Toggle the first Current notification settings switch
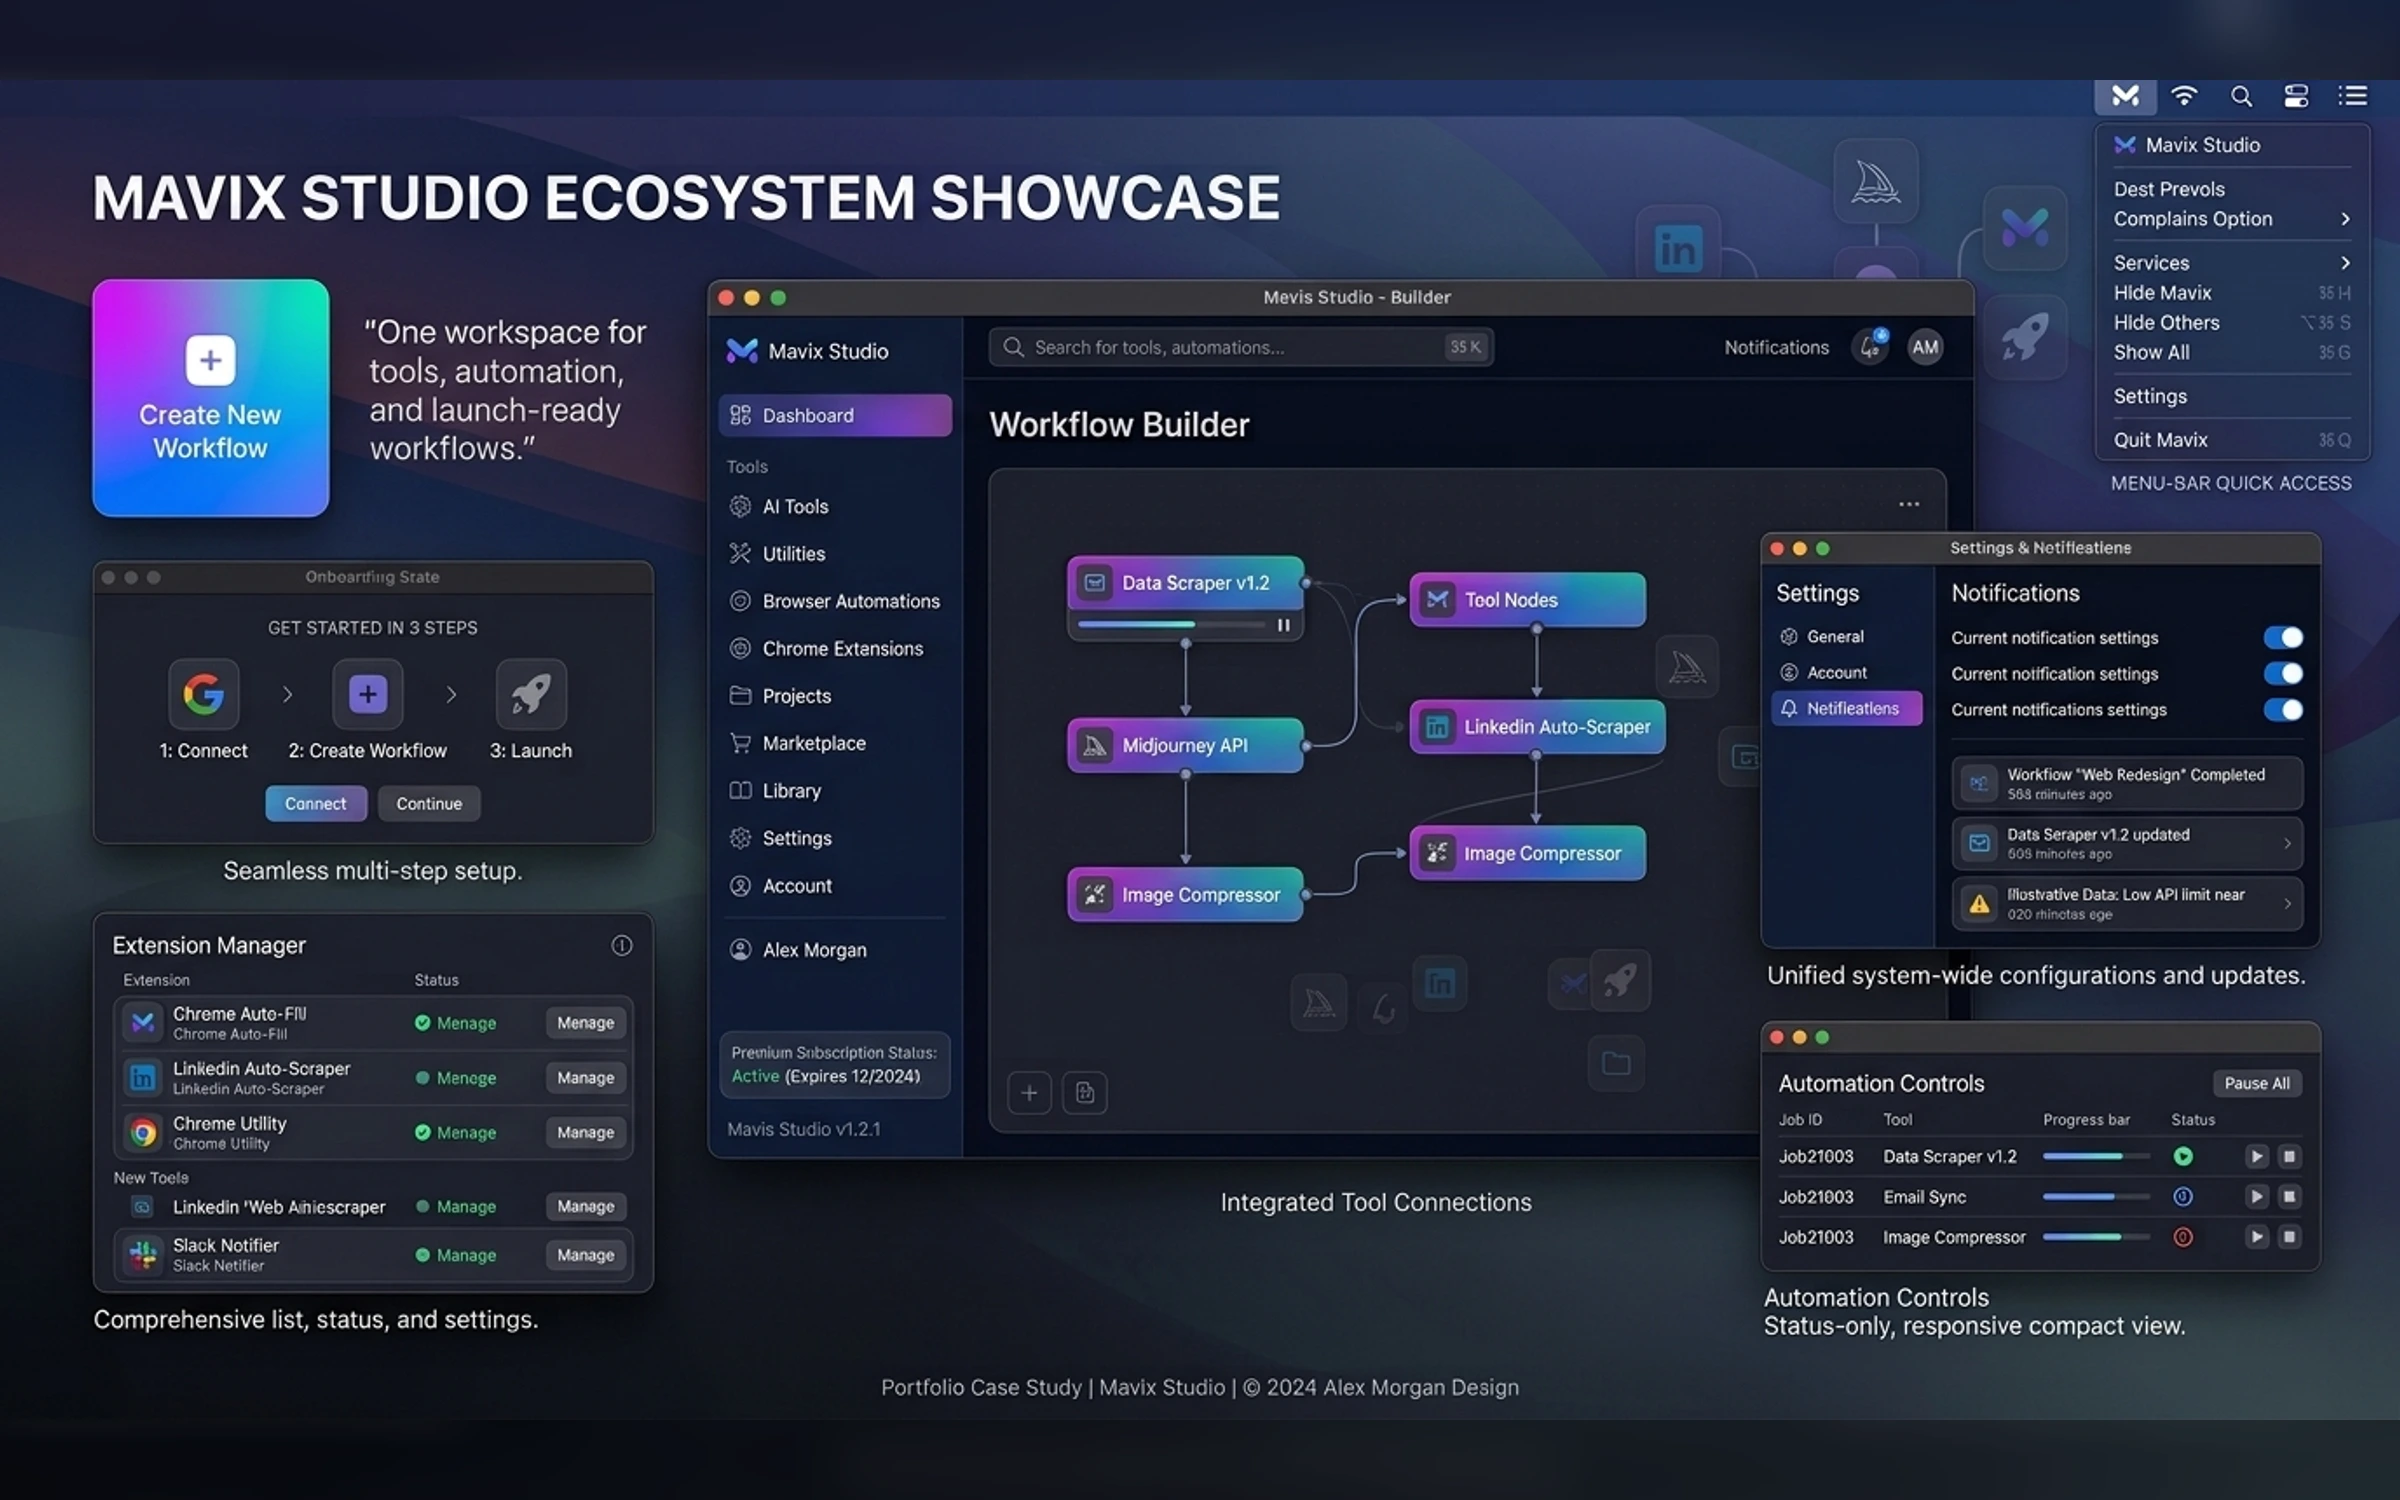The width and height of the screenshot is (2400, 1500). coord(2283,637)
